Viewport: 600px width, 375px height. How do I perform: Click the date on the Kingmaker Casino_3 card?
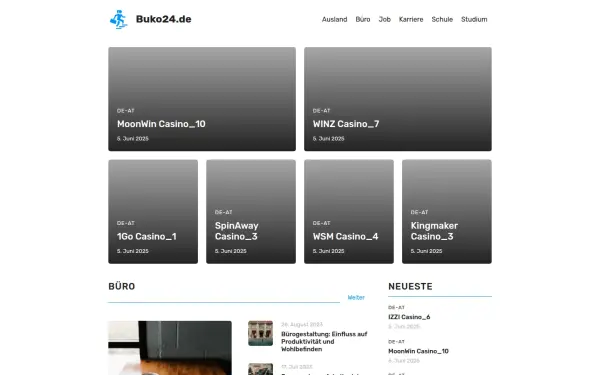426,251
